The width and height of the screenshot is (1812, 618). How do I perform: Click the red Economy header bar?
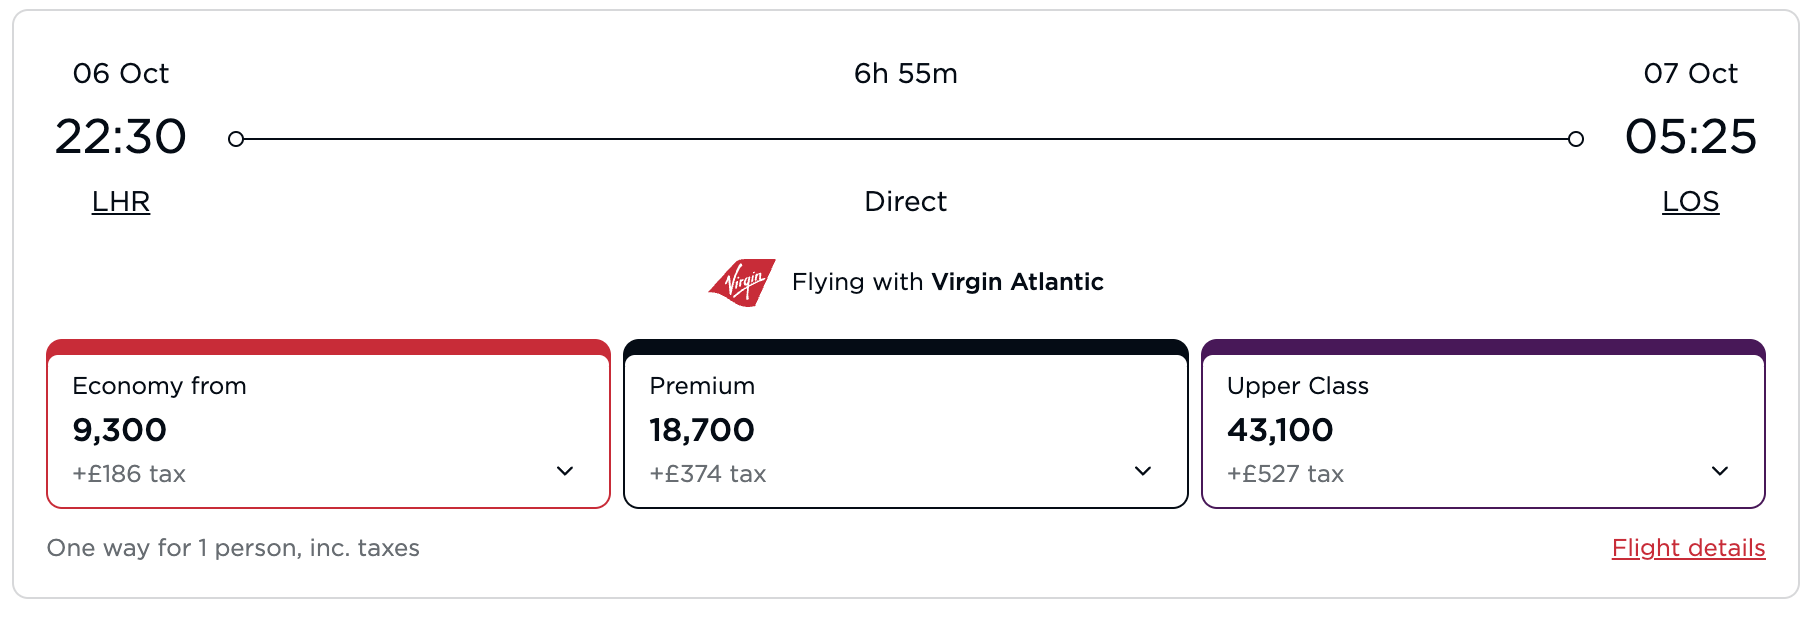coord(328,347)
